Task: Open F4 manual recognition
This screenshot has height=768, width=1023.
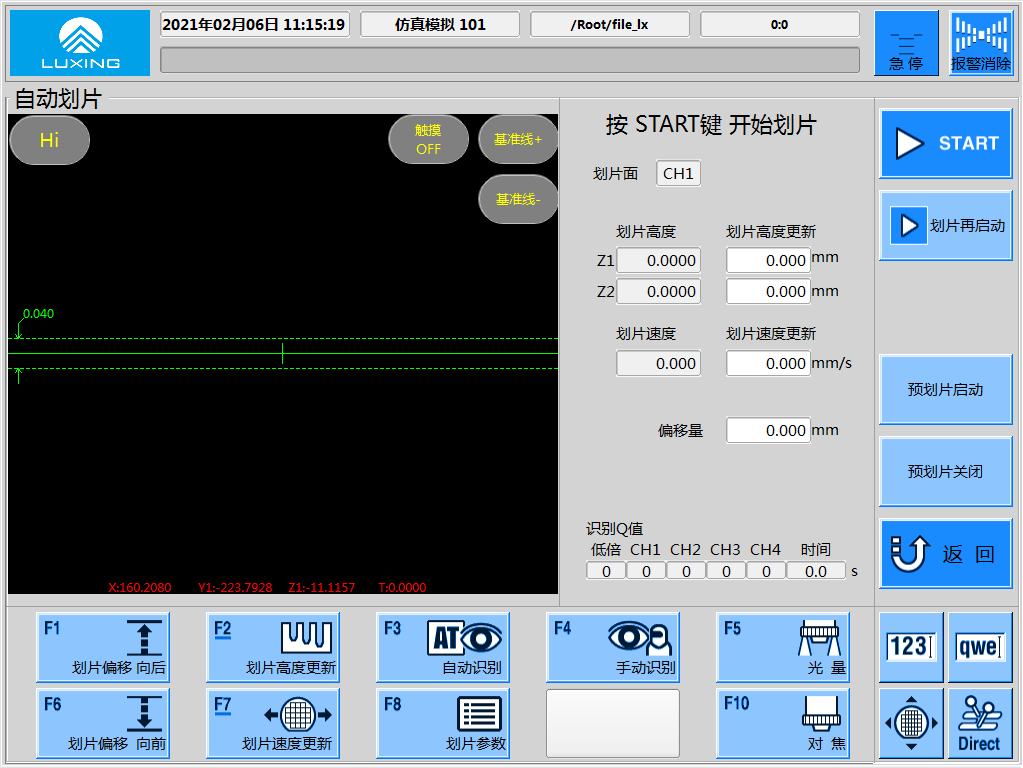Action: click(x=613, y=647)
